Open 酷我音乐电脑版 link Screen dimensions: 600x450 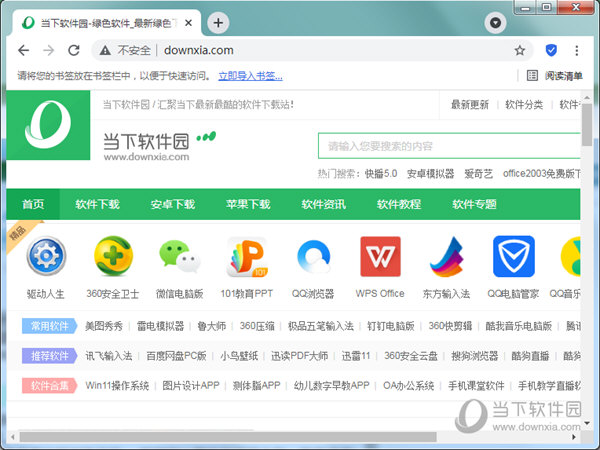click(519, 326)
